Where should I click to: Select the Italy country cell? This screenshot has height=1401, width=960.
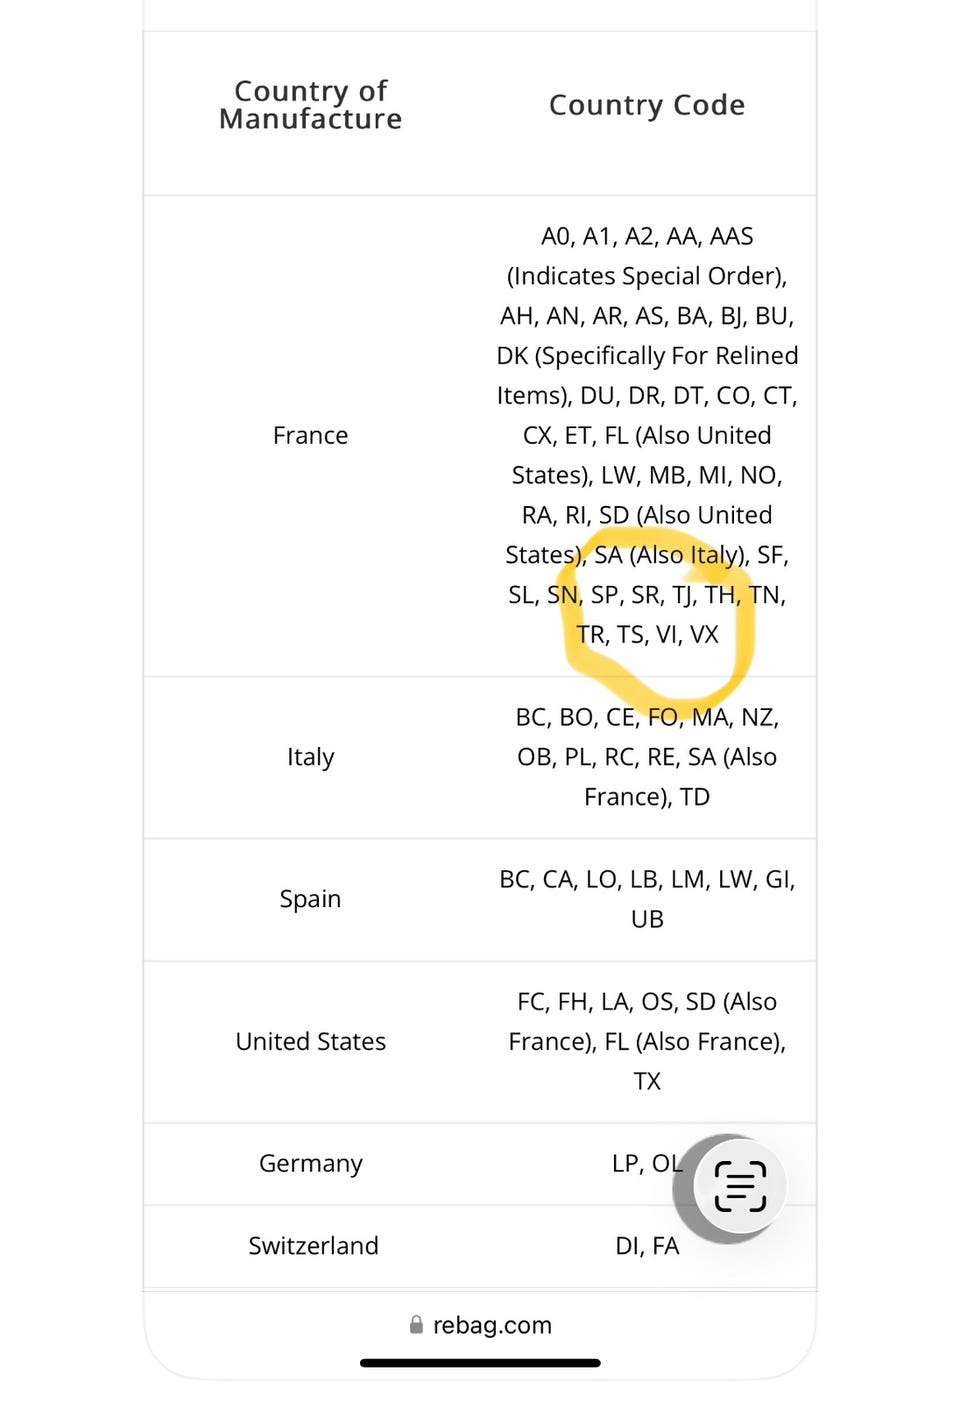click(x=311, y=757)
